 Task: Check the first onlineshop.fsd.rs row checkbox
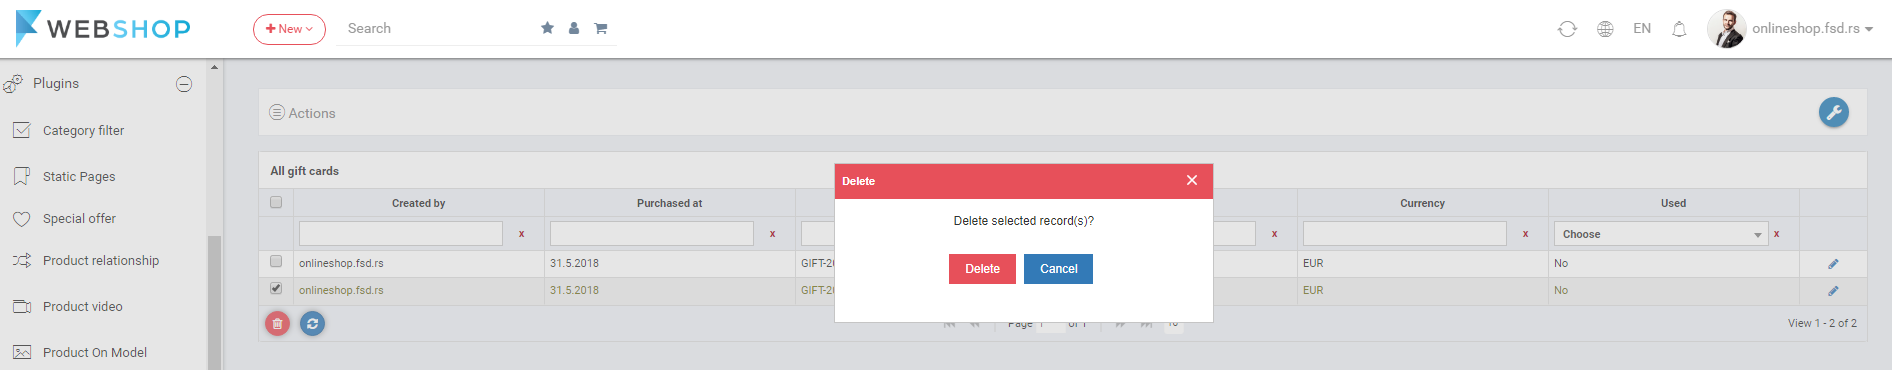click(x=276, y=261)
